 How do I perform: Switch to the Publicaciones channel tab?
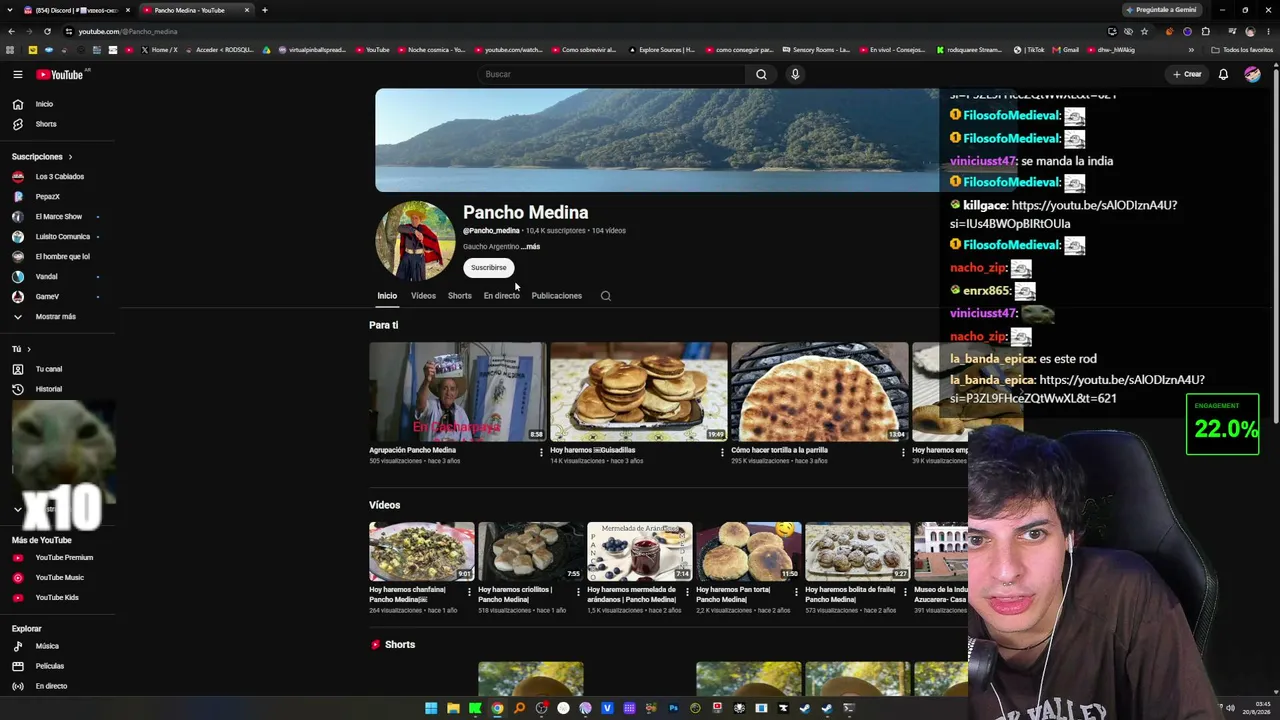[x=557, y=296]
